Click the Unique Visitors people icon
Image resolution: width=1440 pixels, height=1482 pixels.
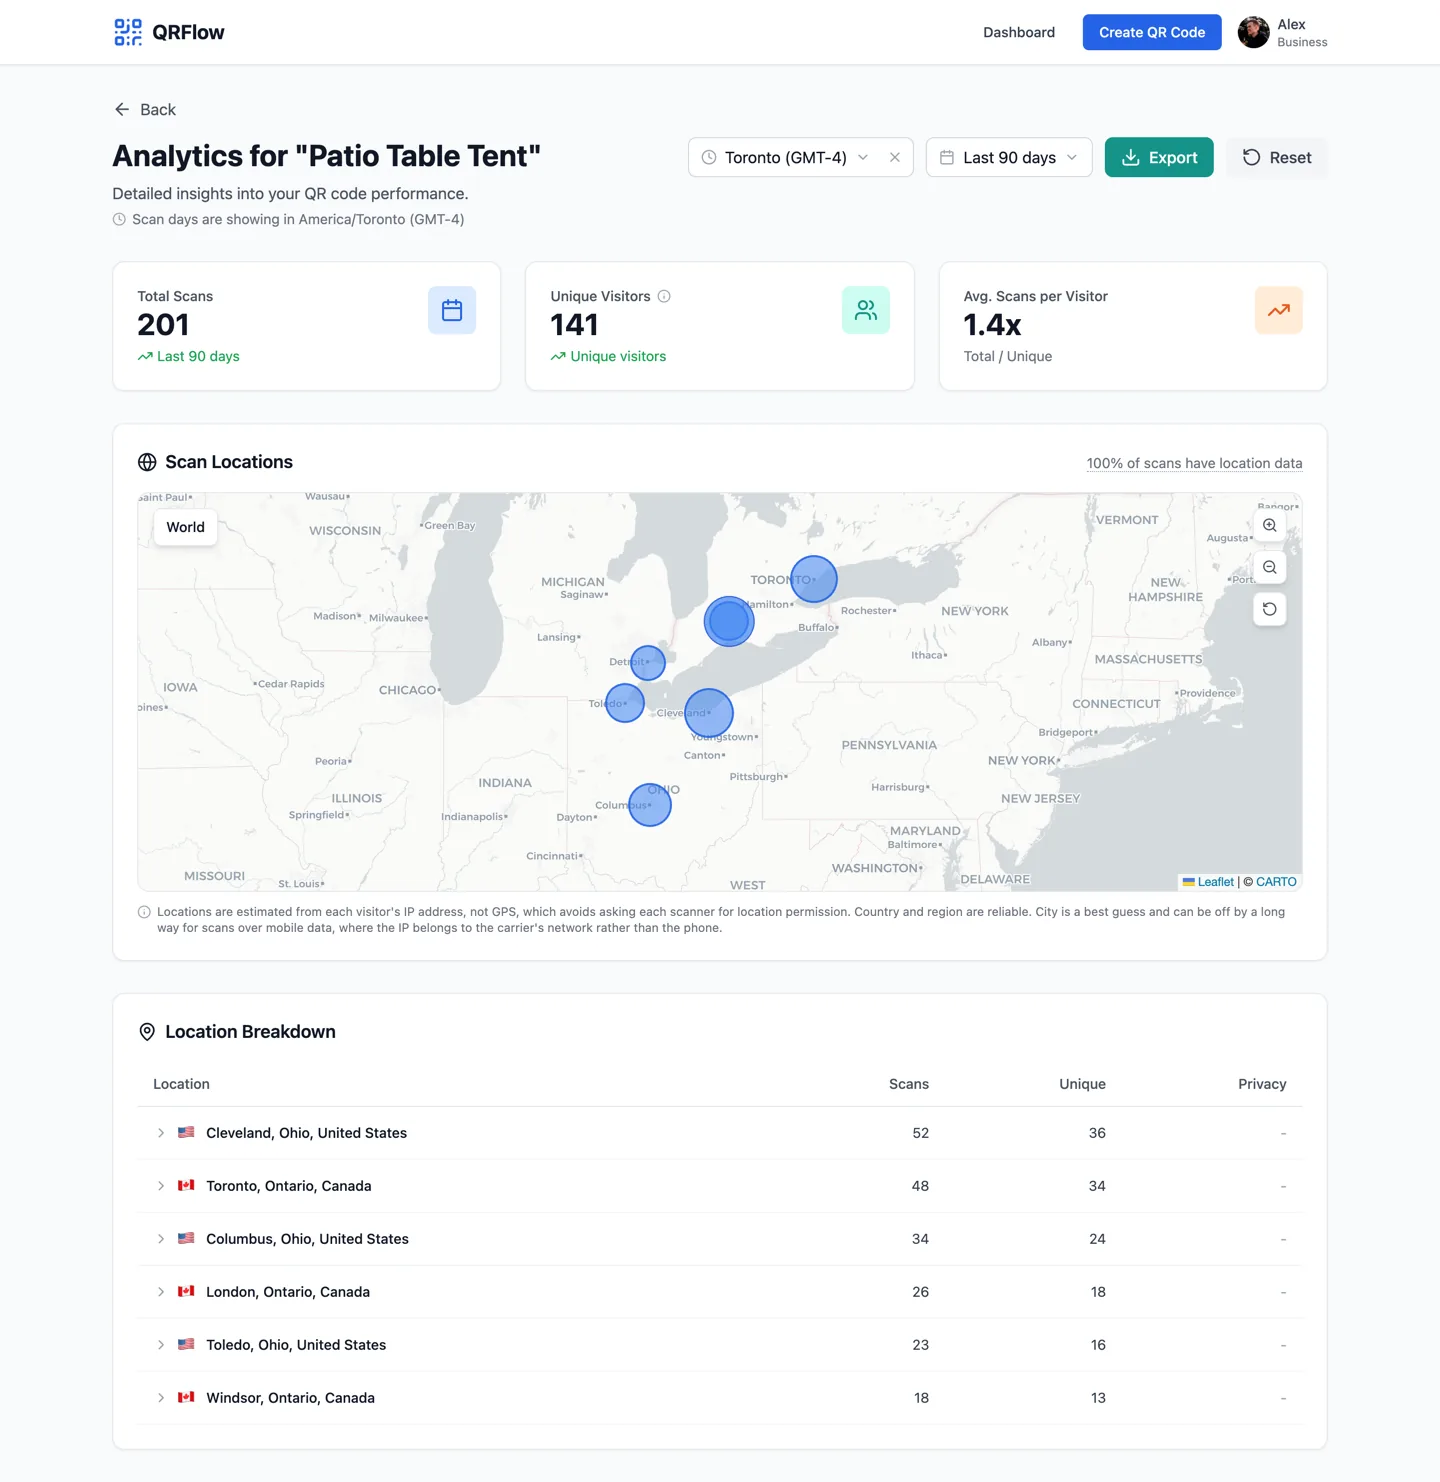click(x=866, y=310)
